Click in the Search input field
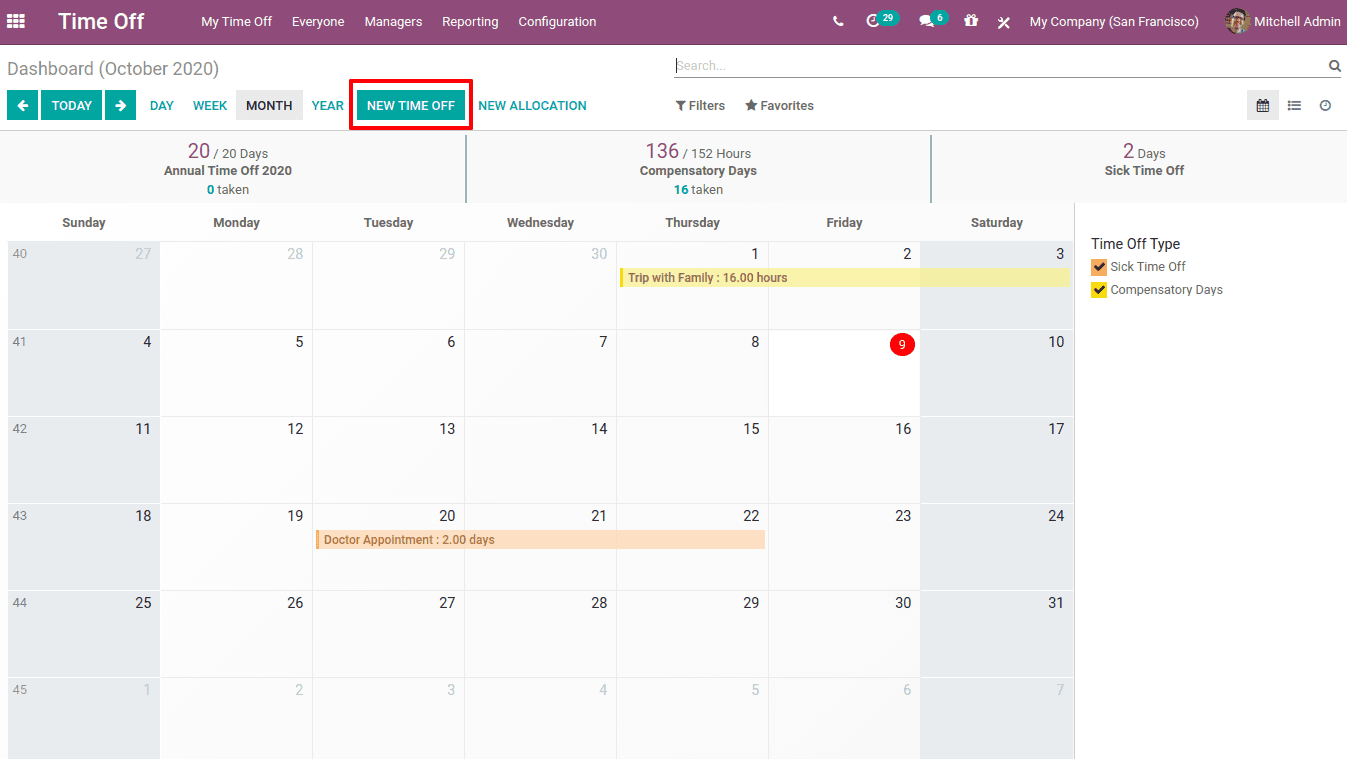Screen dimensions: 1347x759 click(1000, 66)
